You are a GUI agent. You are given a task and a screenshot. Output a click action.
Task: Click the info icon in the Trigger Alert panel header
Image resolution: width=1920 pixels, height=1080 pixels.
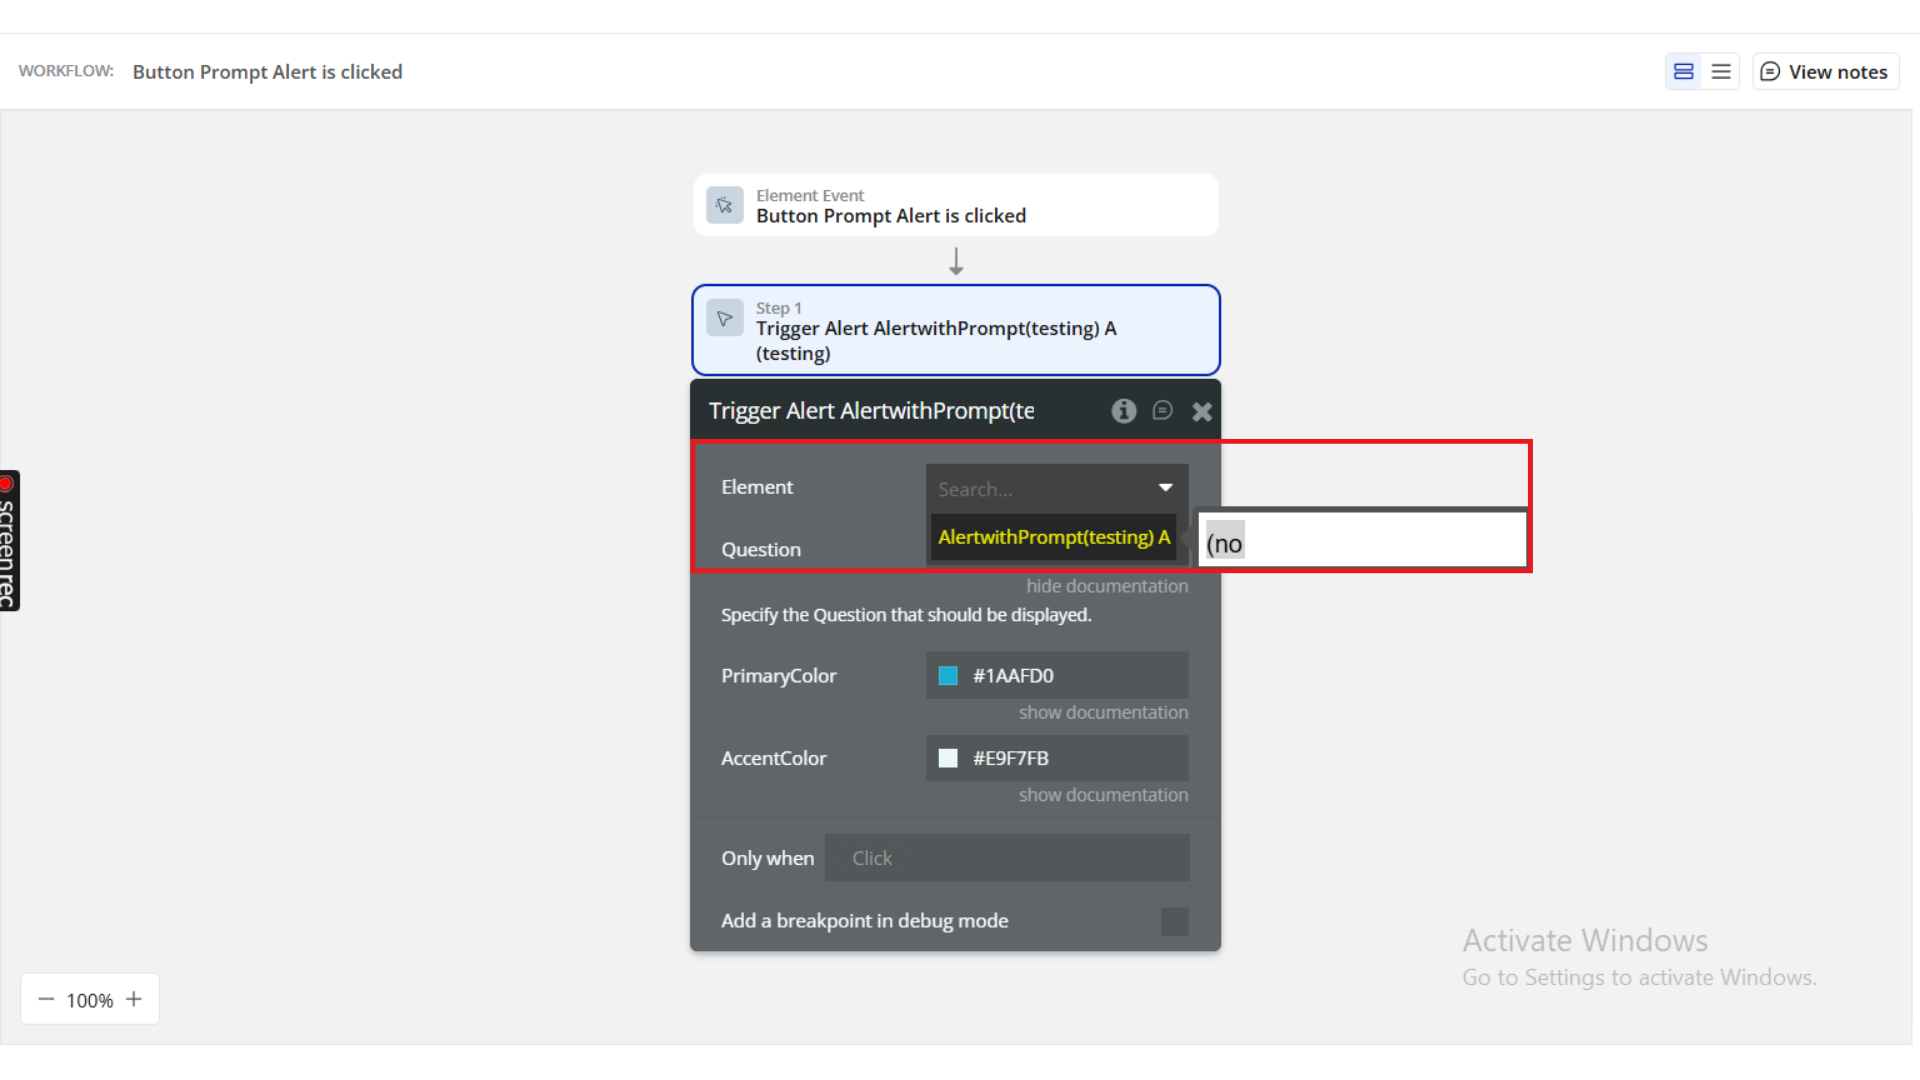pos(1124,411)
